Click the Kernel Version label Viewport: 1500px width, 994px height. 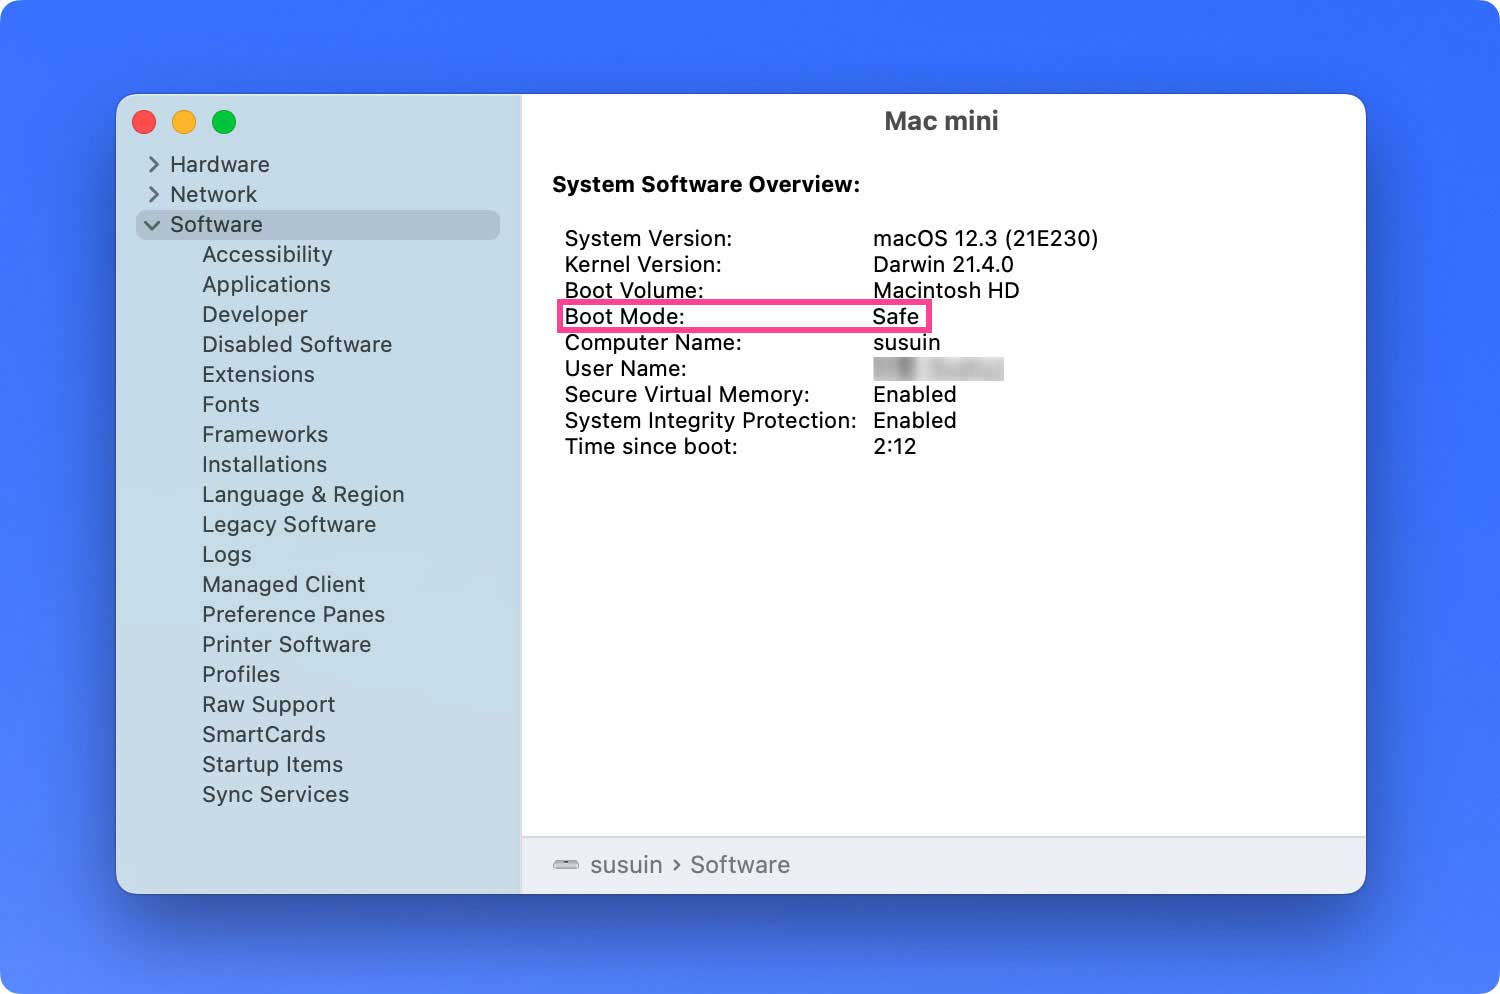tap(643, 265)
